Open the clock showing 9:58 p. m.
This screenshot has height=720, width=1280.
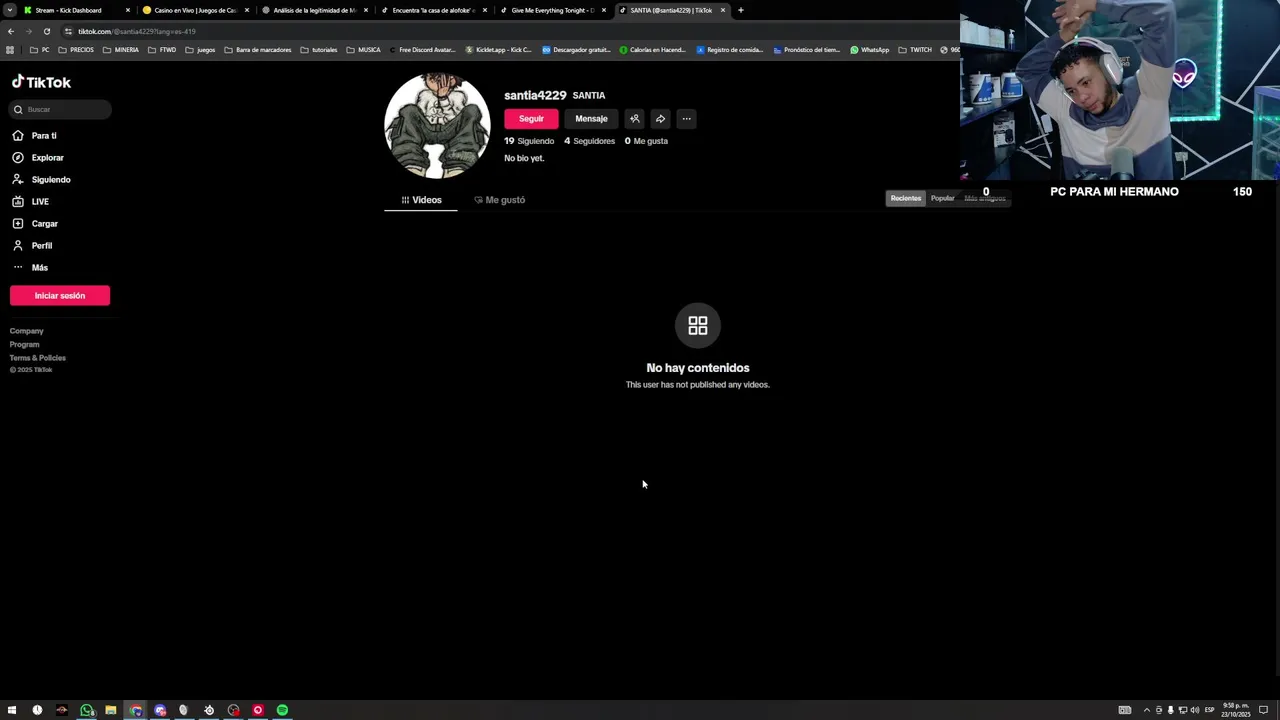point(1236,710)
